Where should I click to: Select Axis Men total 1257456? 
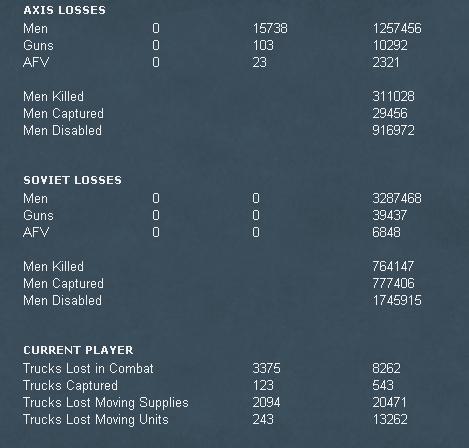(397, 28)
